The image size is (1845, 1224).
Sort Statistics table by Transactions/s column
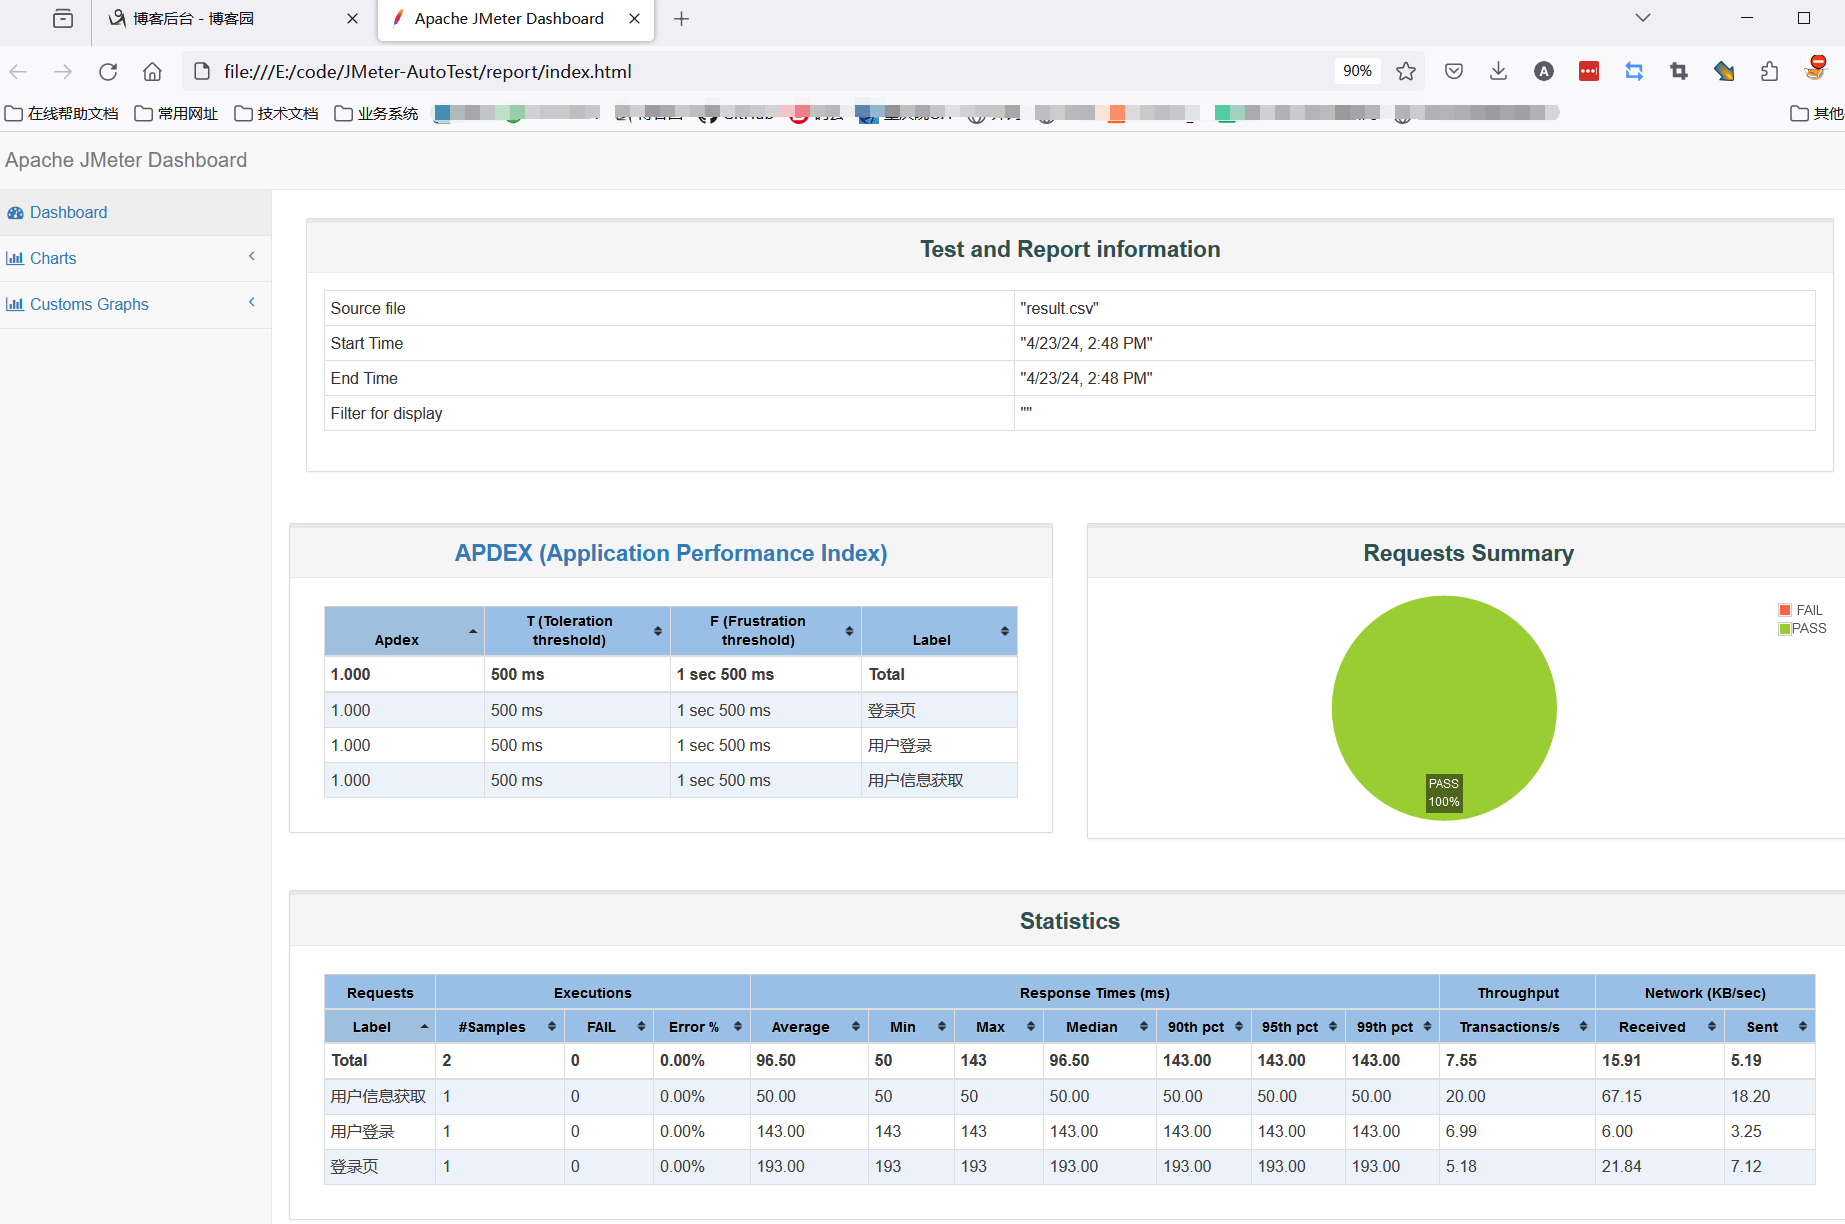coord(1517,1027)
